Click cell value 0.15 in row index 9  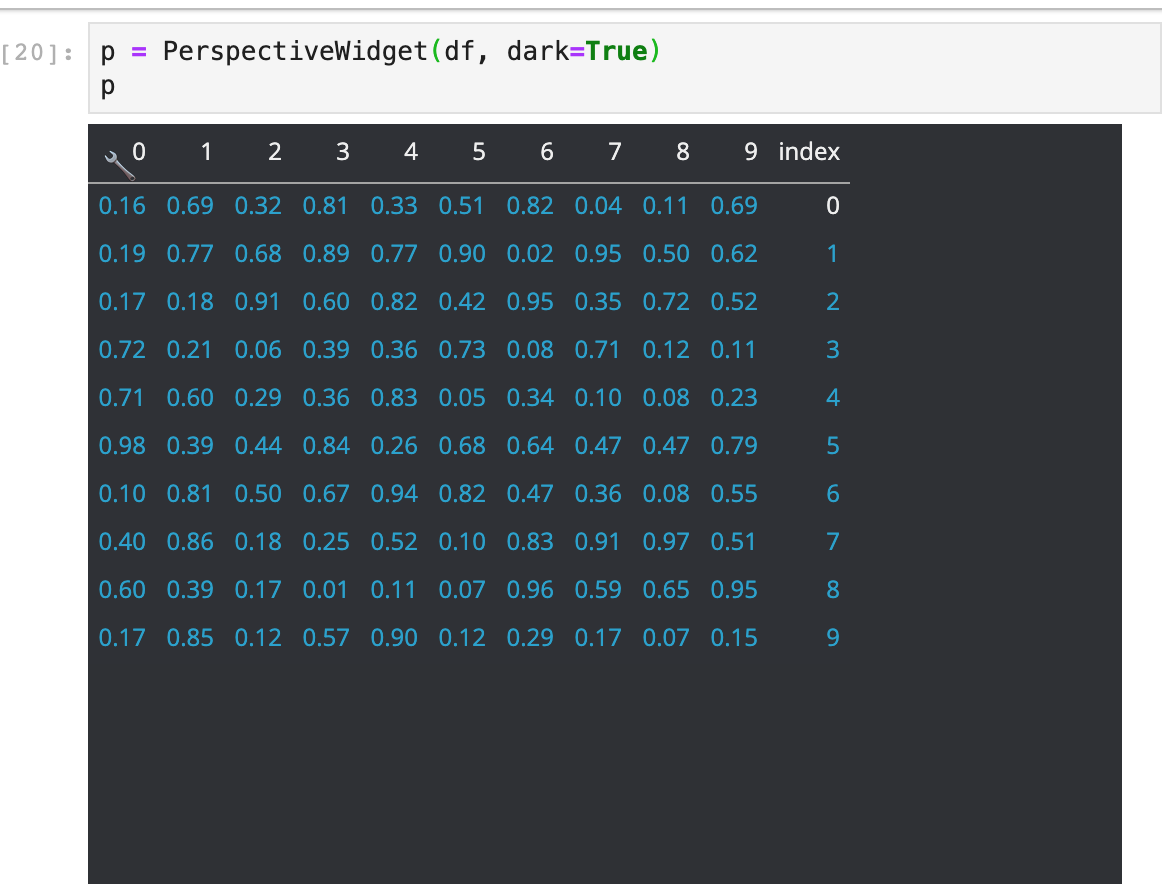point(734,637)
